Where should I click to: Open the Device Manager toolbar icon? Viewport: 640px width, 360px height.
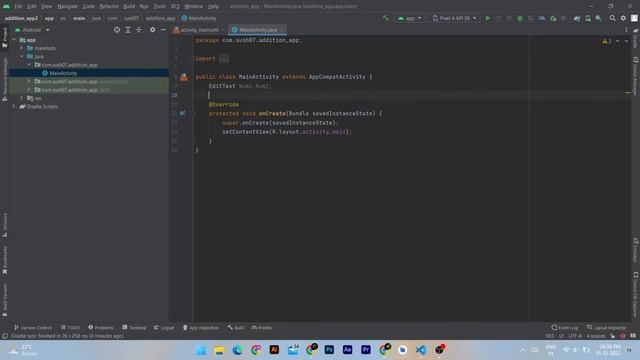click(x=588, y=18)
